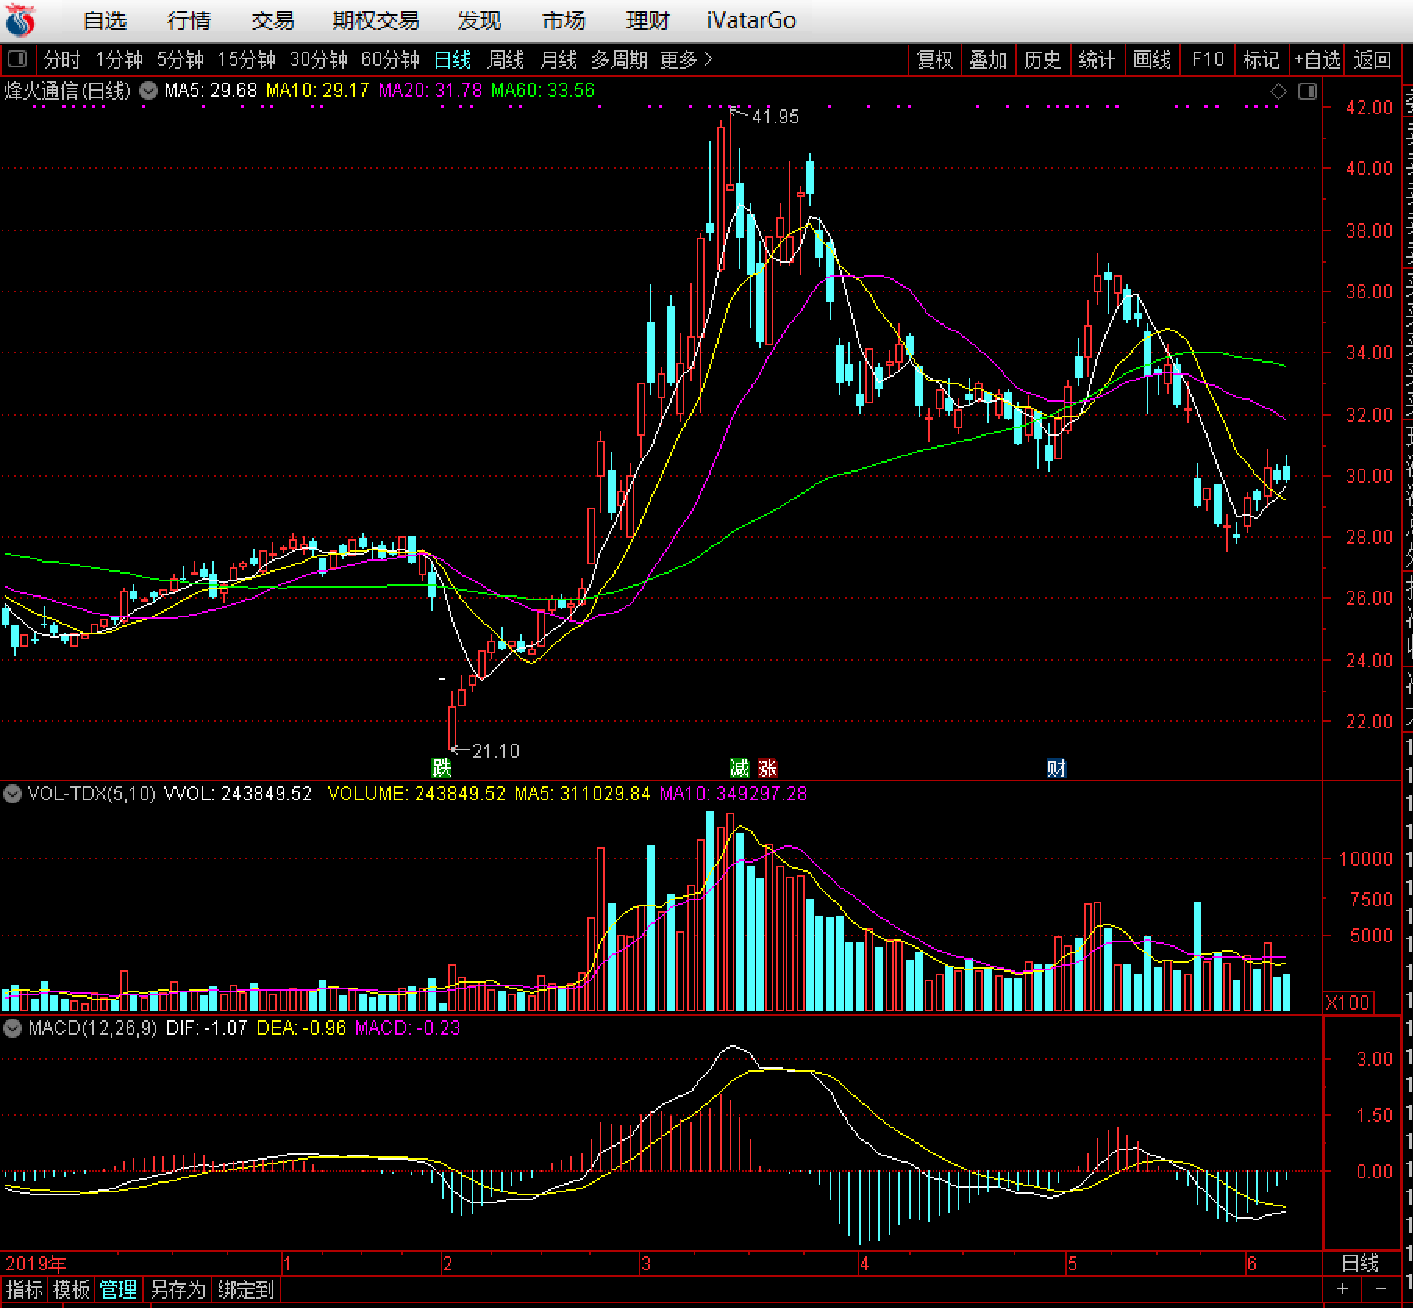Expand the 更多 periods dropdown
Screen dimensions: 1414x1309
pos(686,60)
